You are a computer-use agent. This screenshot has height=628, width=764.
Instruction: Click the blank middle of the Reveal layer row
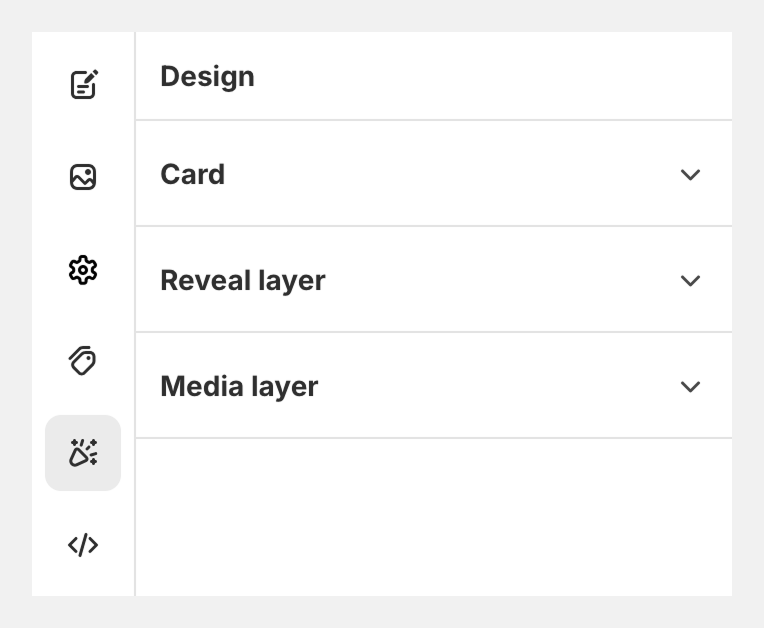click(500, 280)
